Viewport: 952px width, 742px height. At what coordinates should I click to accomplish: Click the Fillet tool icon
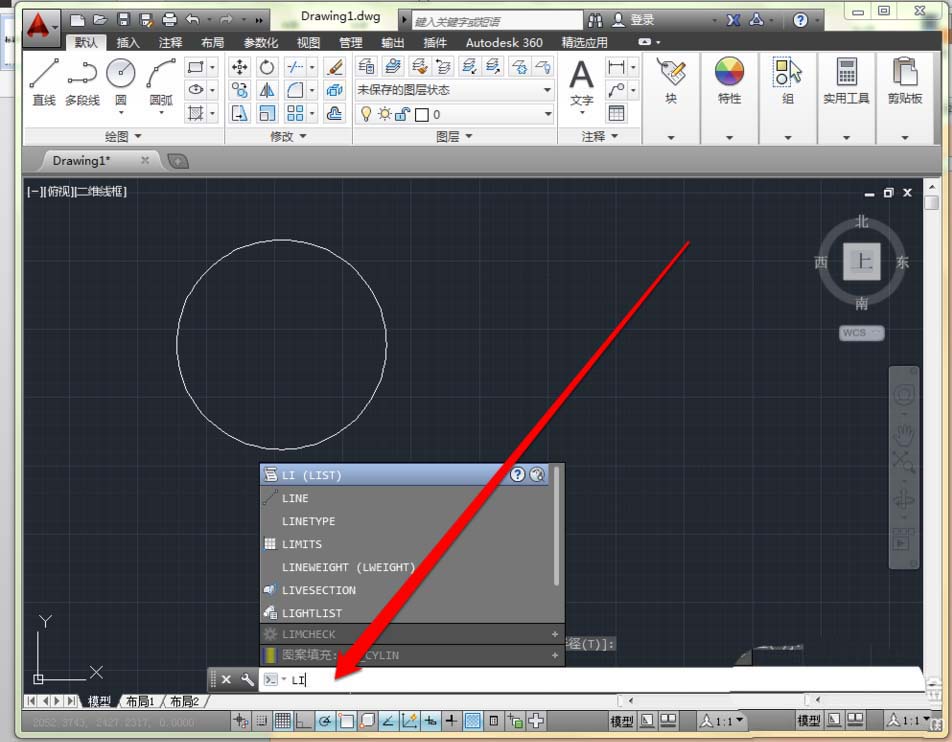click(295, 90)
